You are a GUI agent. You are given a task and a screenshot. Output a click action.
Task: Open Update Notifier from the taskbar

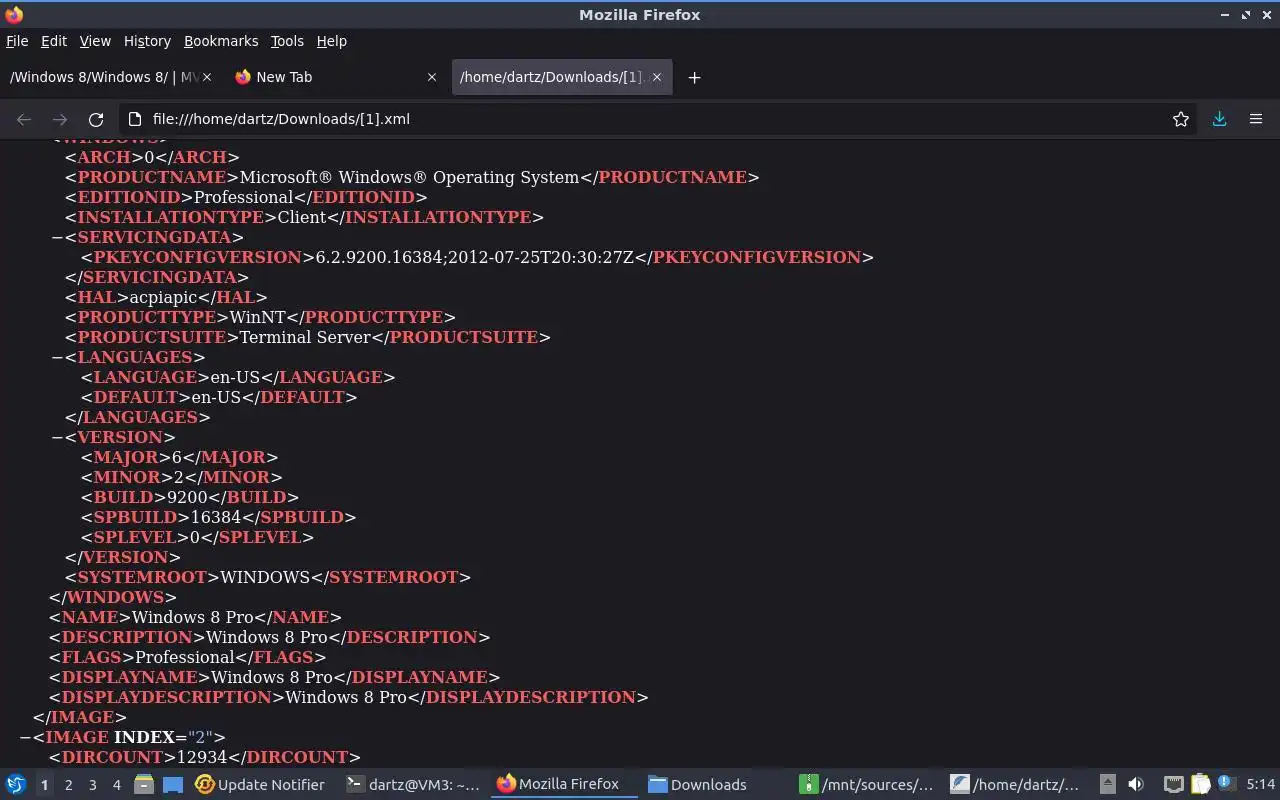pos(260,785)
